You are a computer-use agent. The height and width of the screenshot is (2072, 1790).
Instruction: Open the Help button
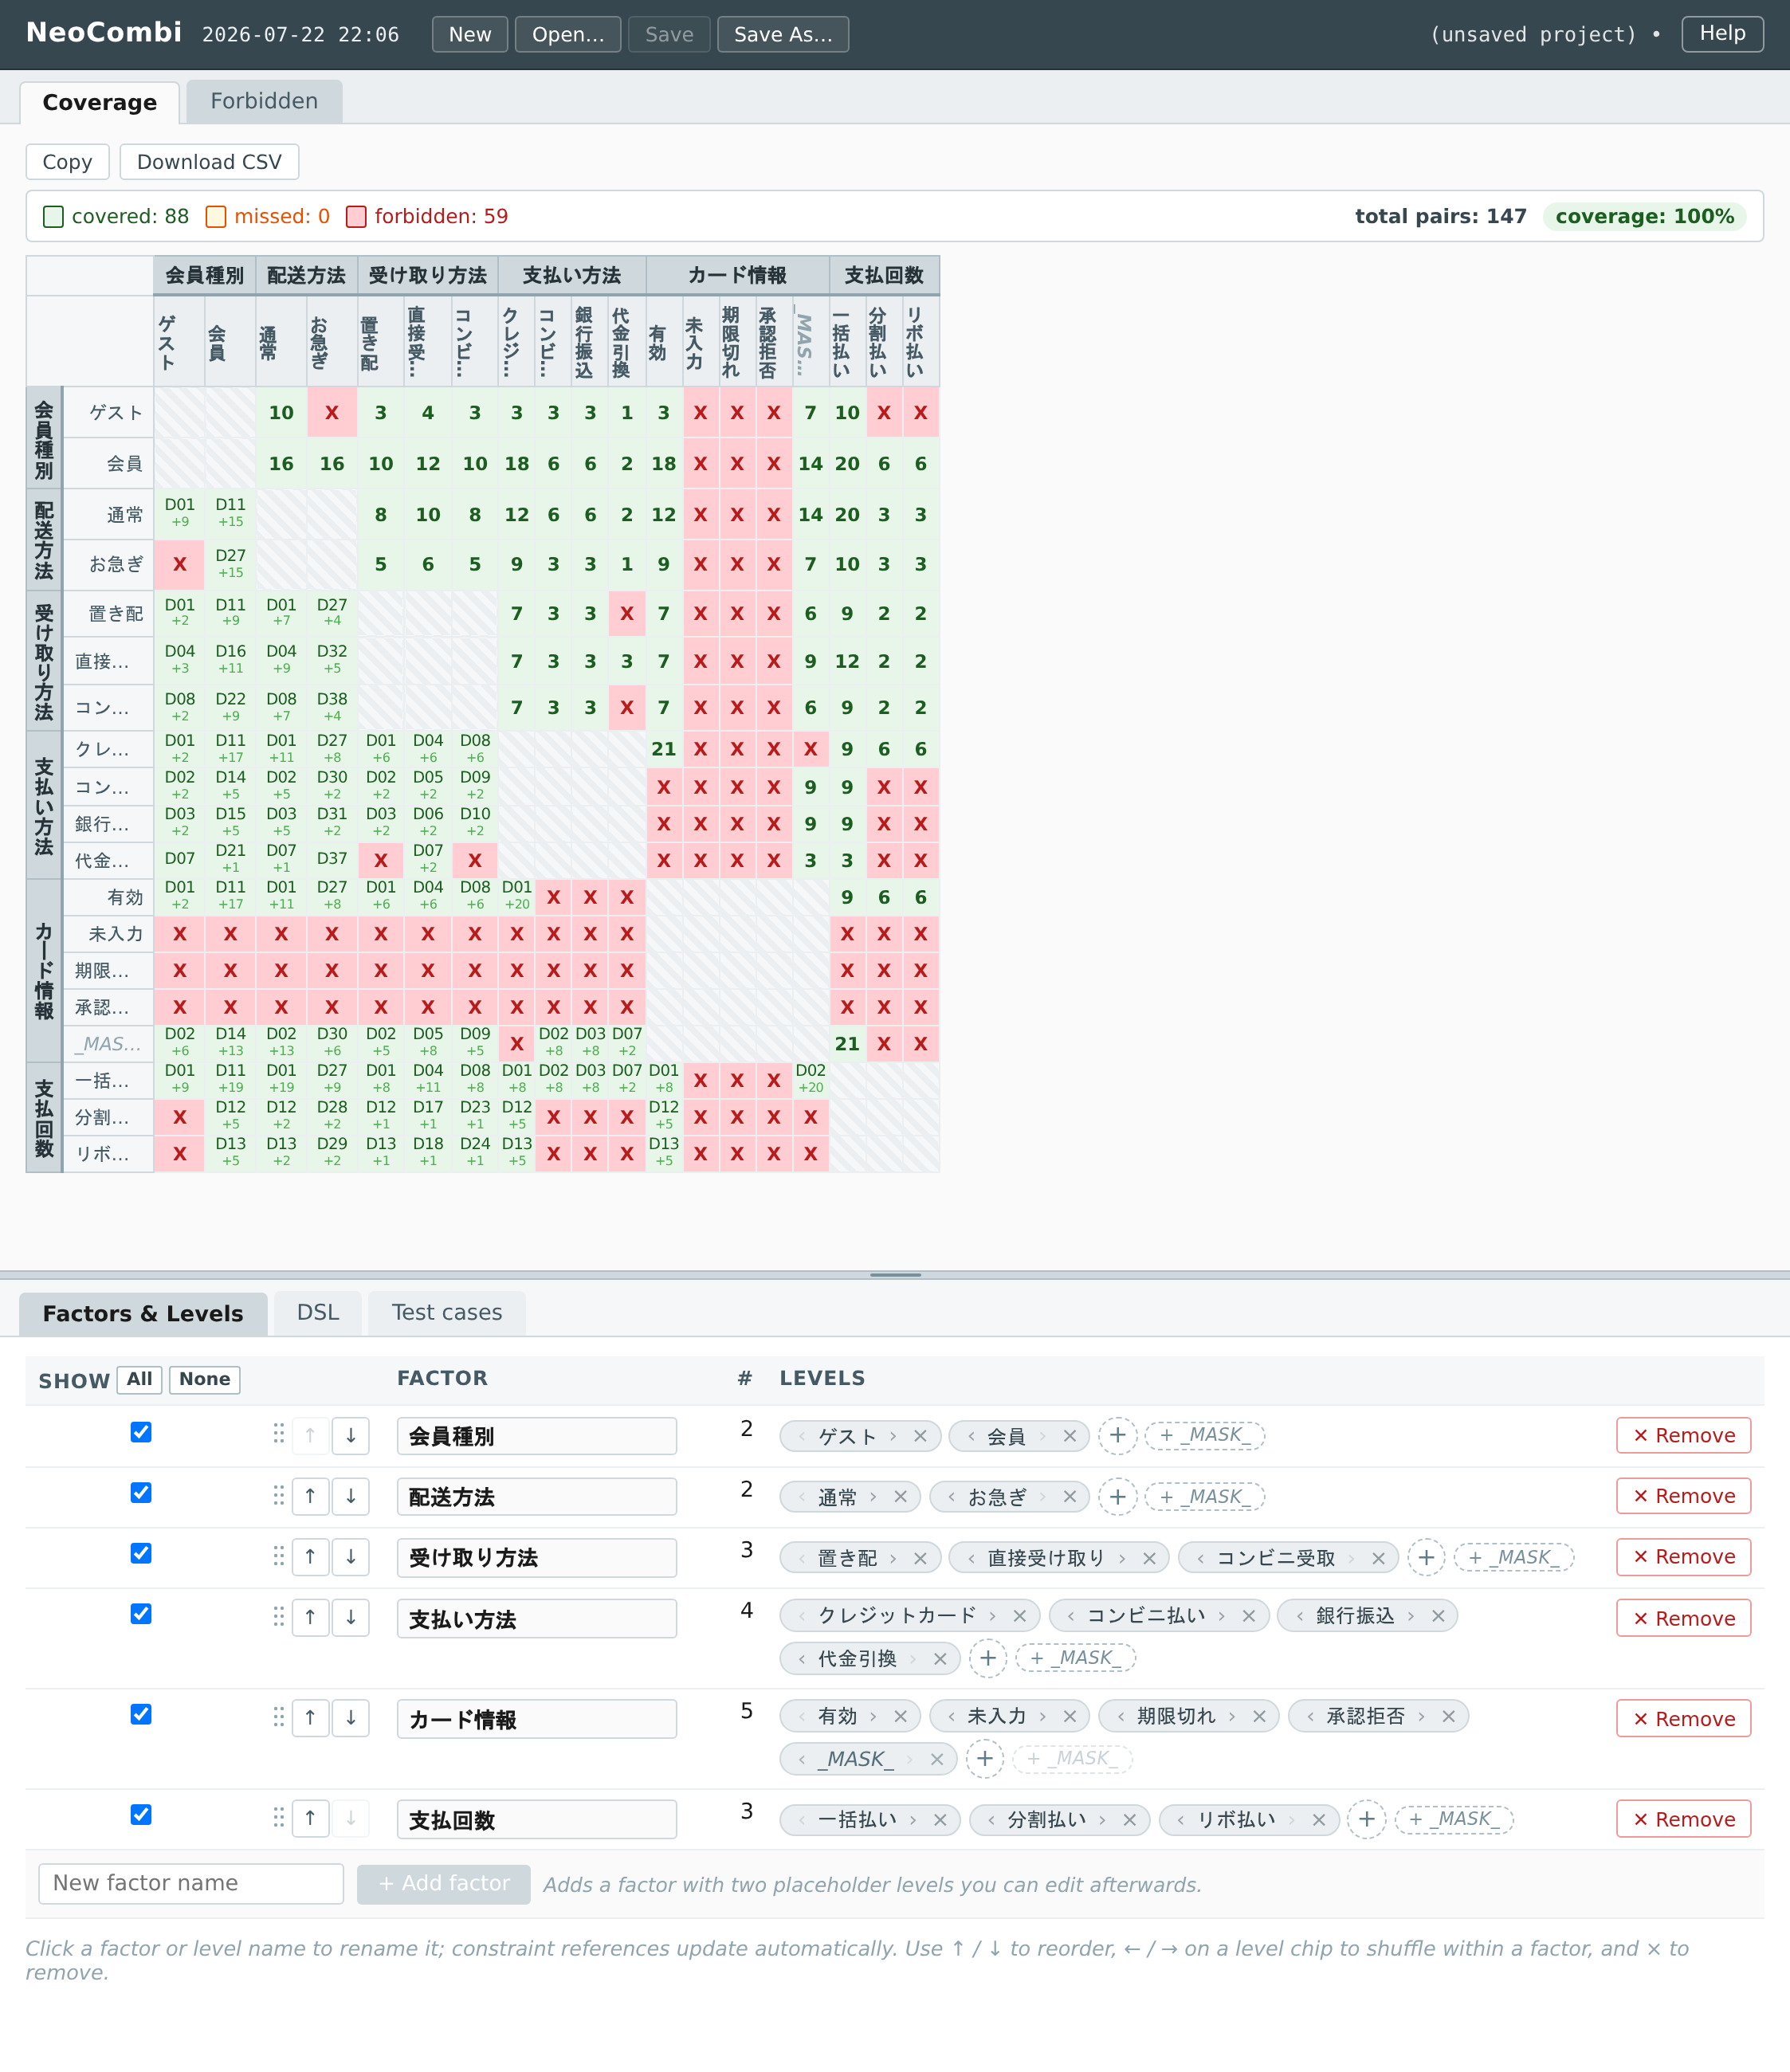1722,33
